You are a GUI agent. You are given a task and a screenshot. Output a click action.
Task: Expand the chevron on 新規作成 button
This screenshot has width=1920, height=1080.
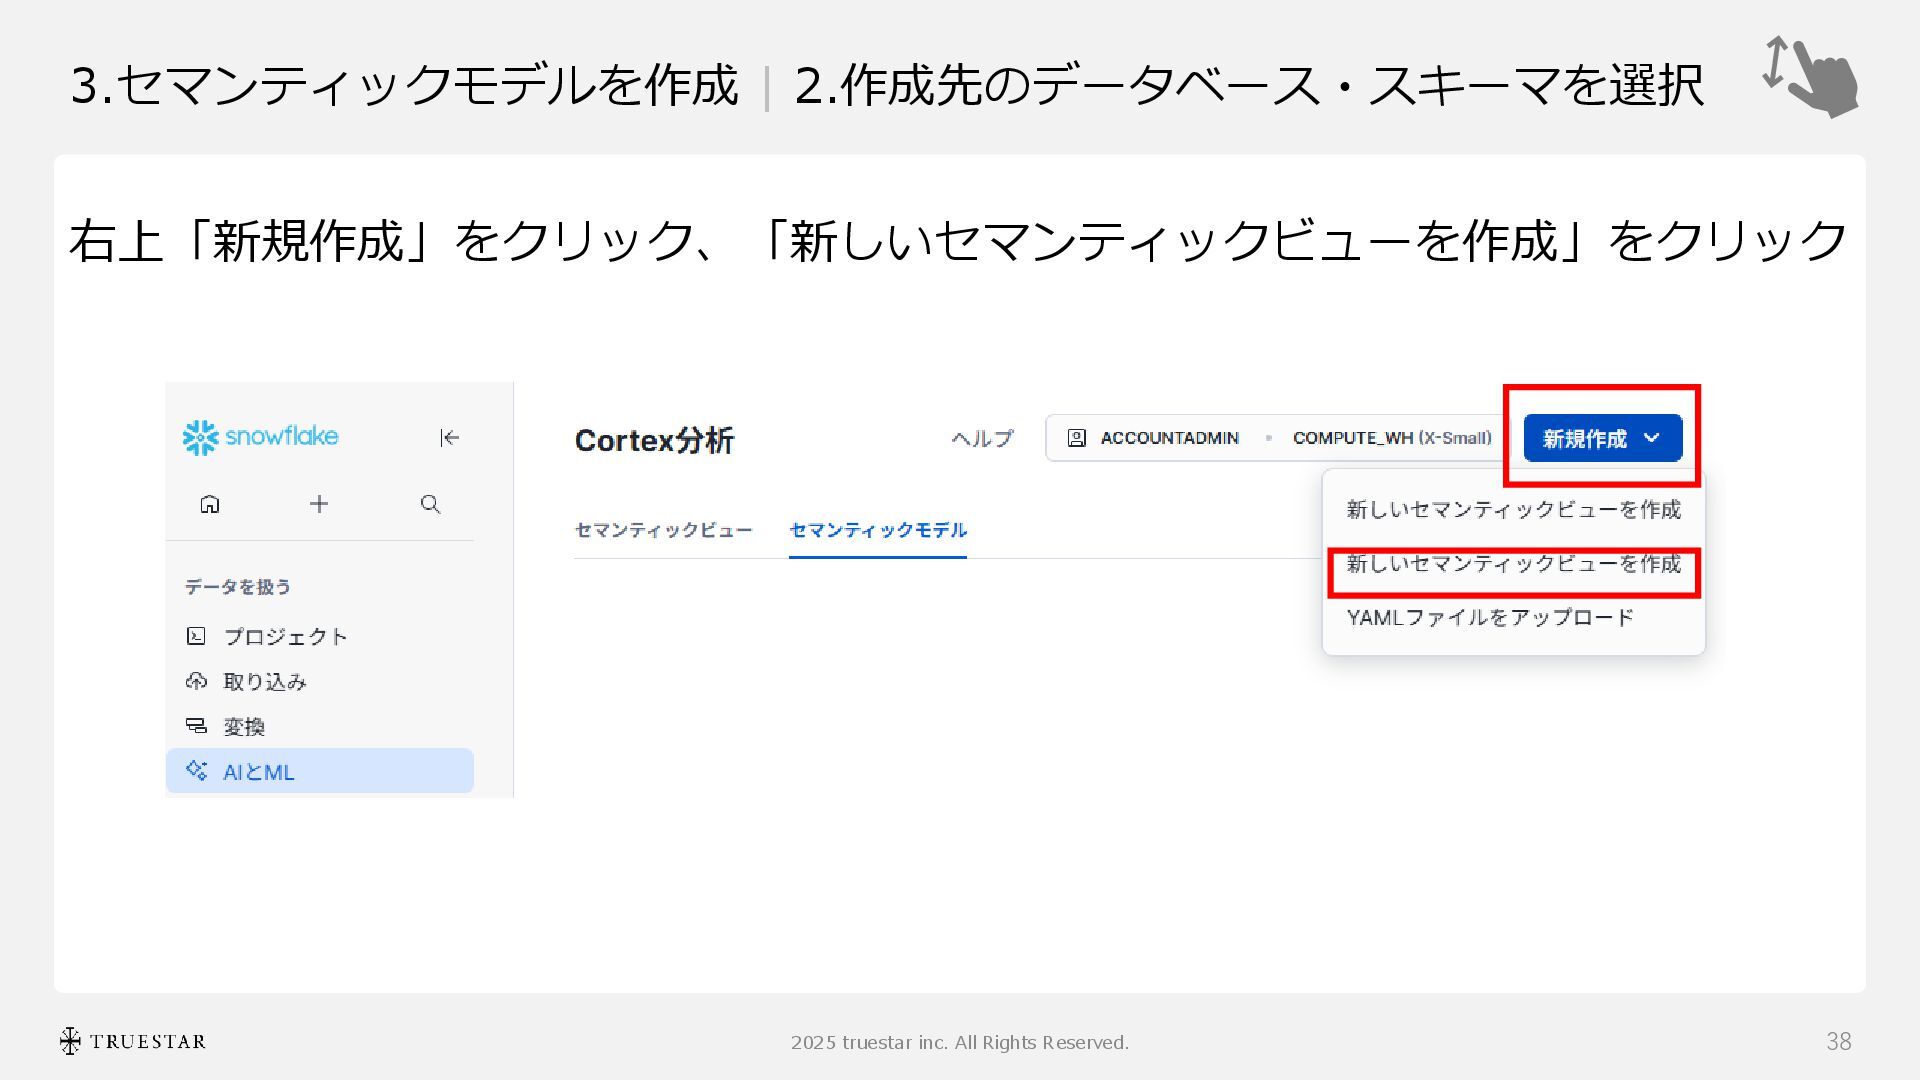pyautogui.click(x=1652, y=438)
